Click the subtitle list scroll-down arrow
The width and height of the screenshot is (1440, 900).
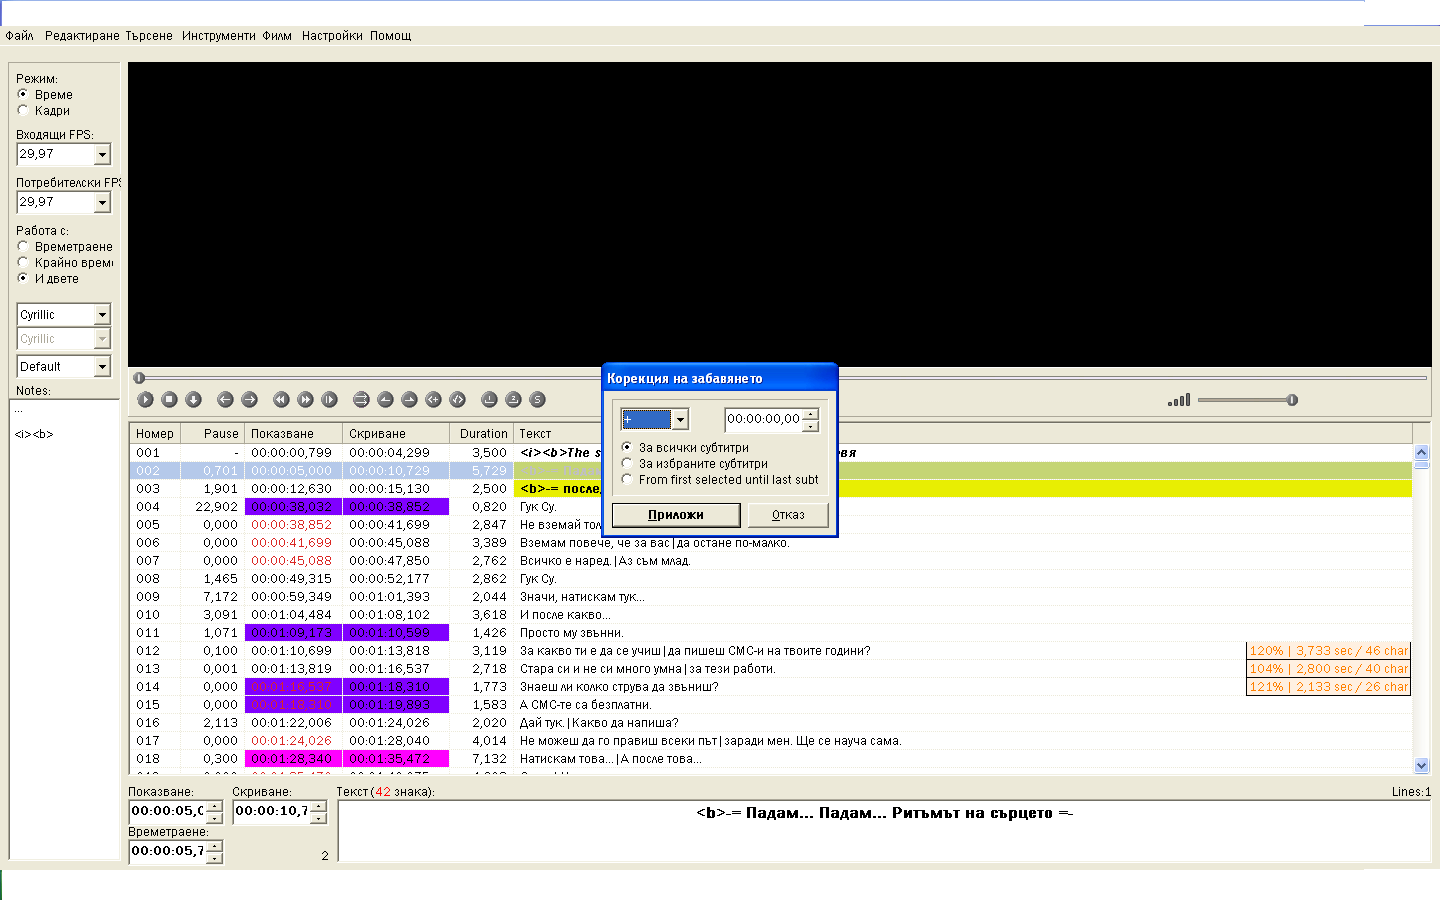coord(1422,766)
